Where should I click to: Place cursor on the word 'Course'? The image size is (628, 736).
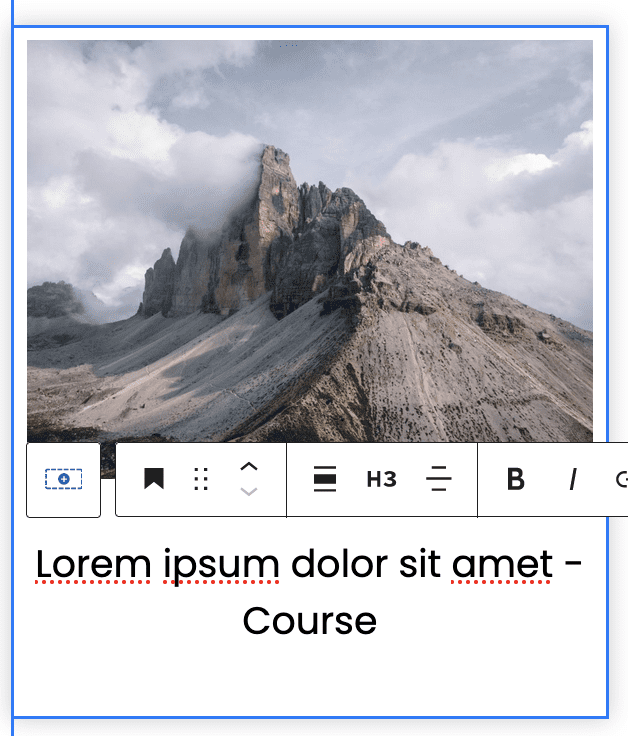pyautogui.click(x=310, y=621)
